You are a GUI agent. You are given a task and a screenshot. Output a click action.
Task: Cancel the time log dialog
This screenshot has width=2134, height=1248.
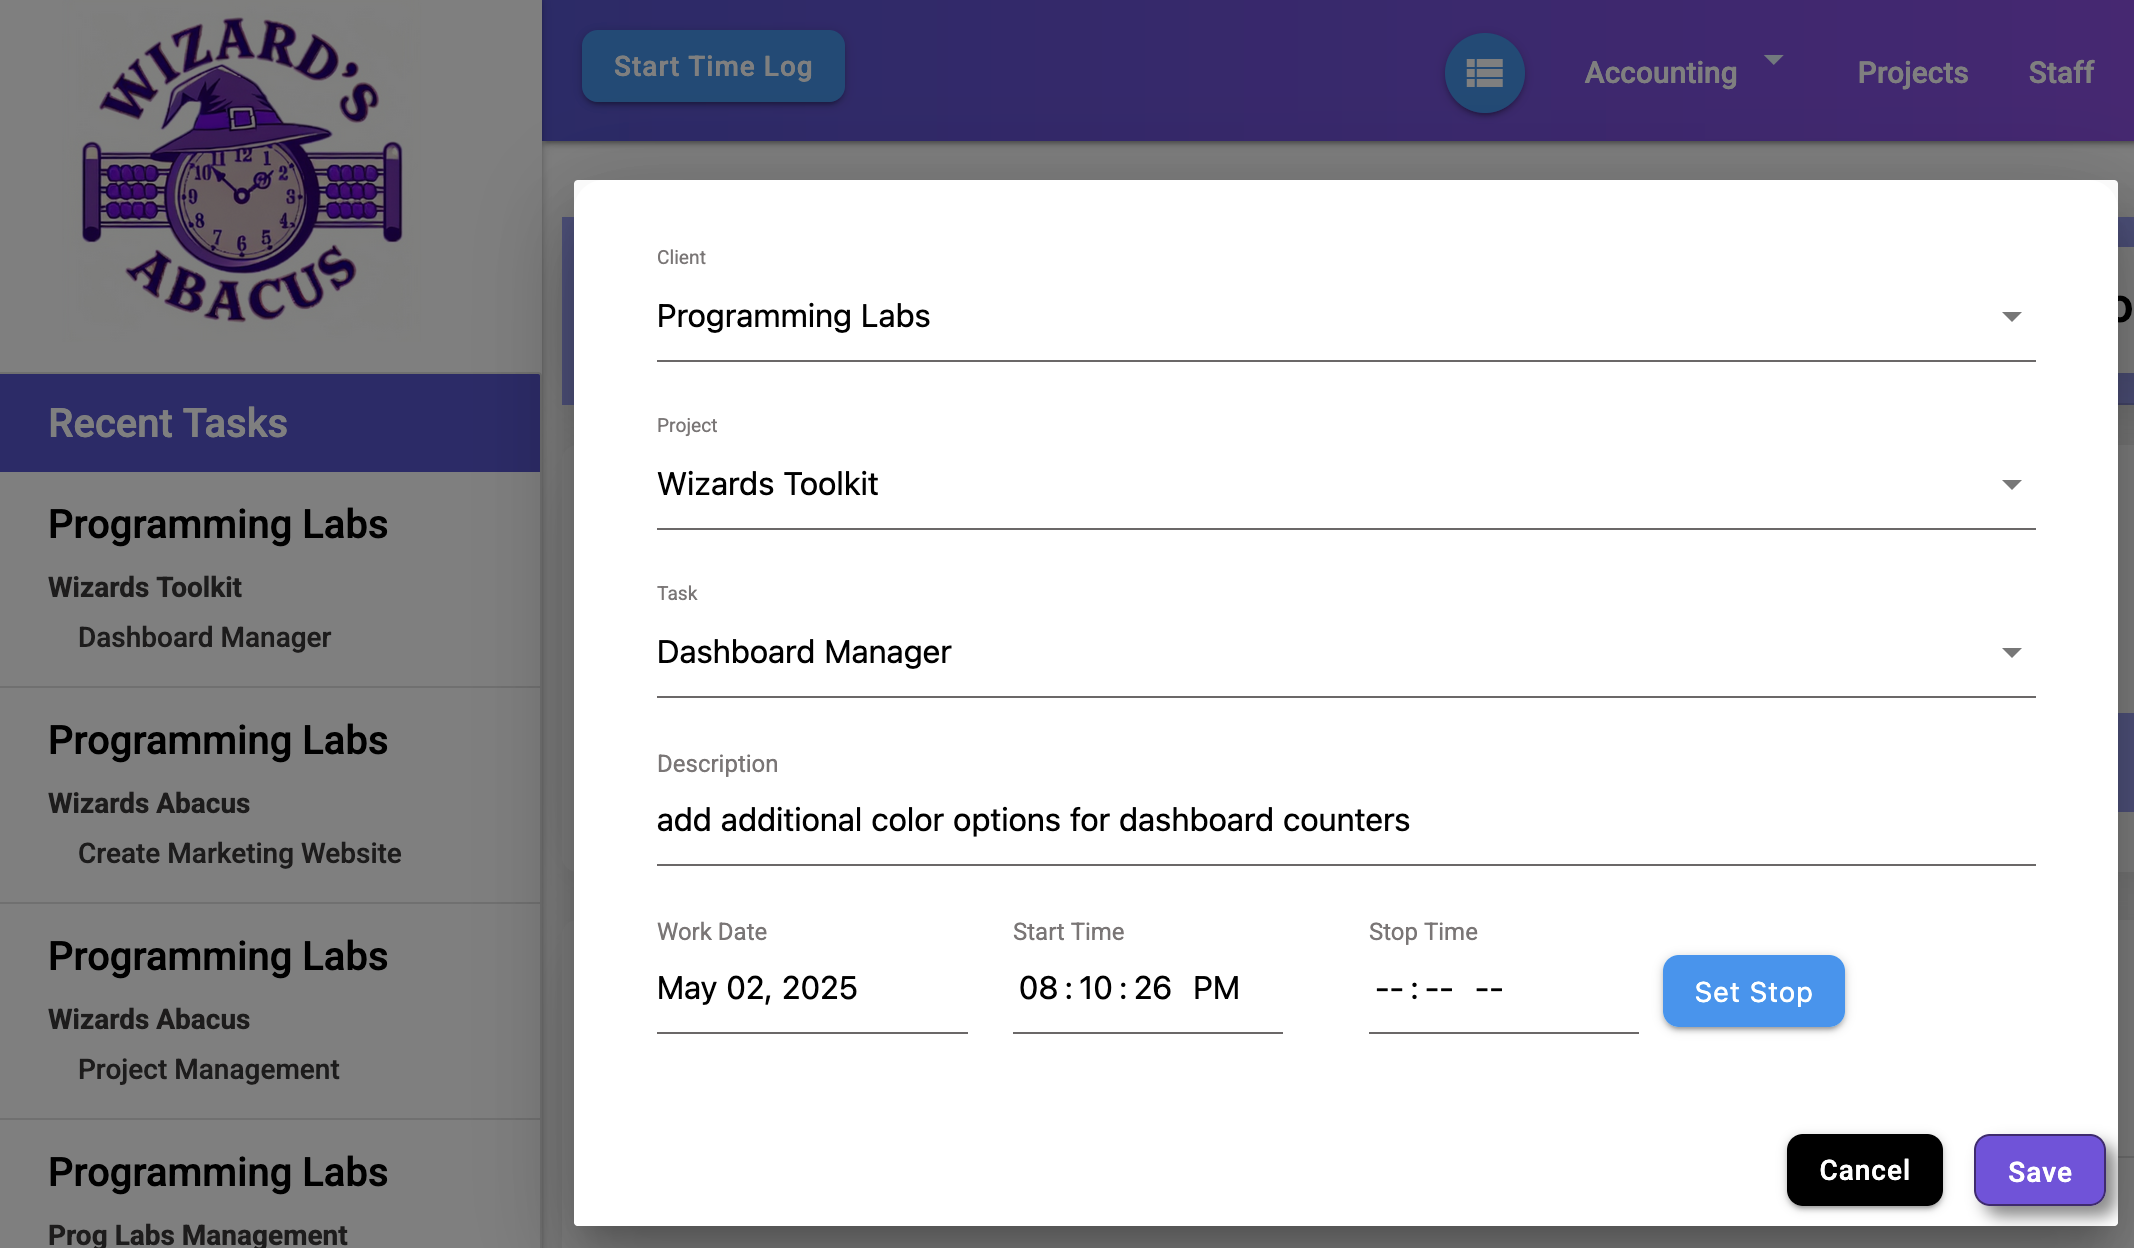[x=1864, y=1170]
